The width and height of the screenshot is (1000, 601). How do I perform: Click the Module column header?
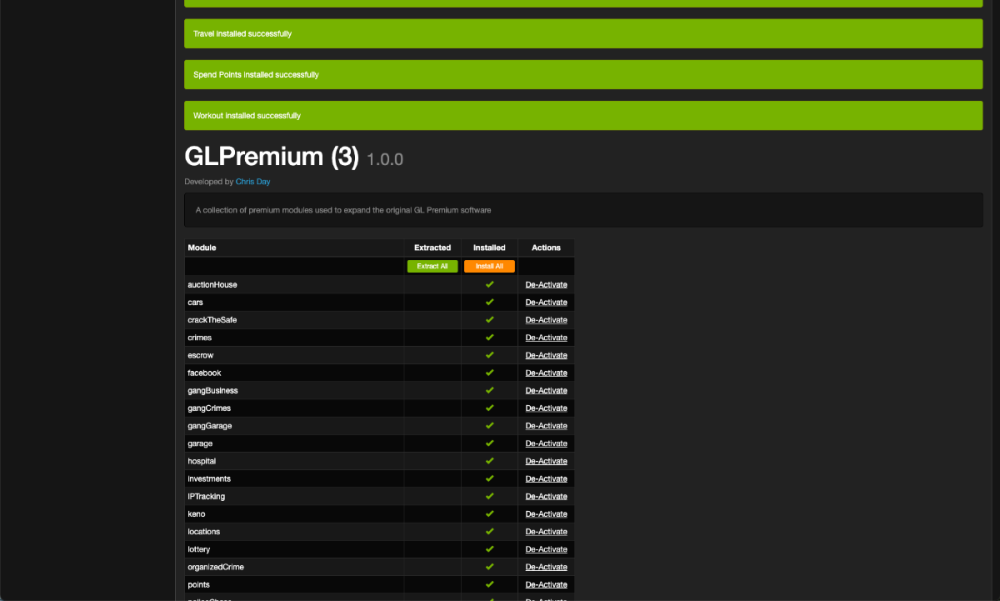click(x=202, y=248)
